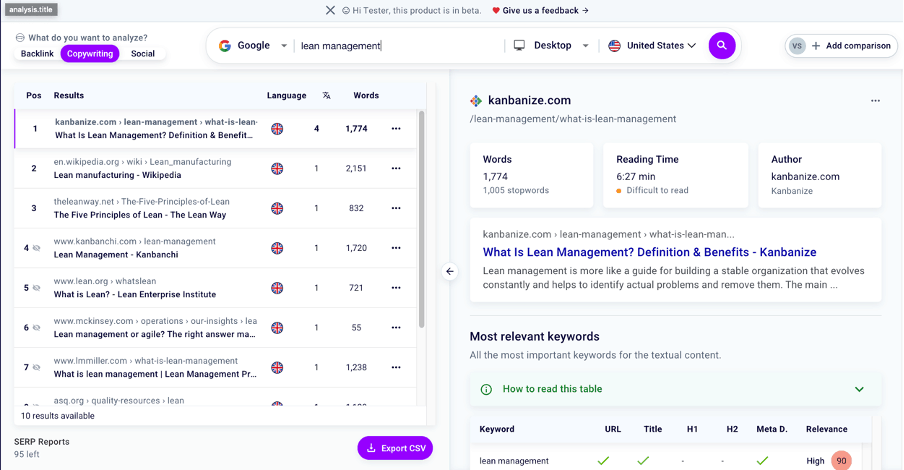This screenshot has height=470, width=904.
Task: Open the United States country dropdown
Action: pos(652,46)
